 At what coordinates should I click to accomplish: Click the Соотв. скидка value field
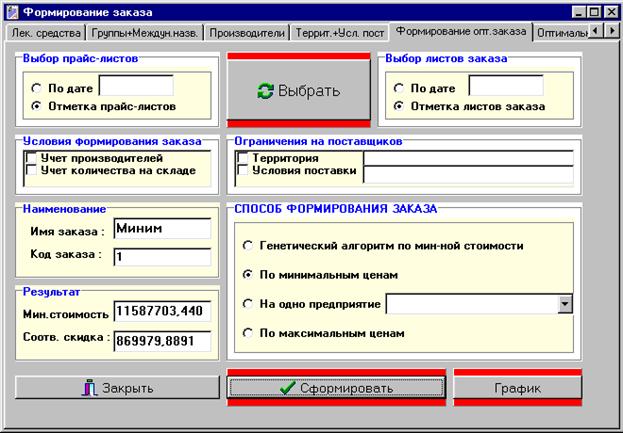(x=162, y=341)
